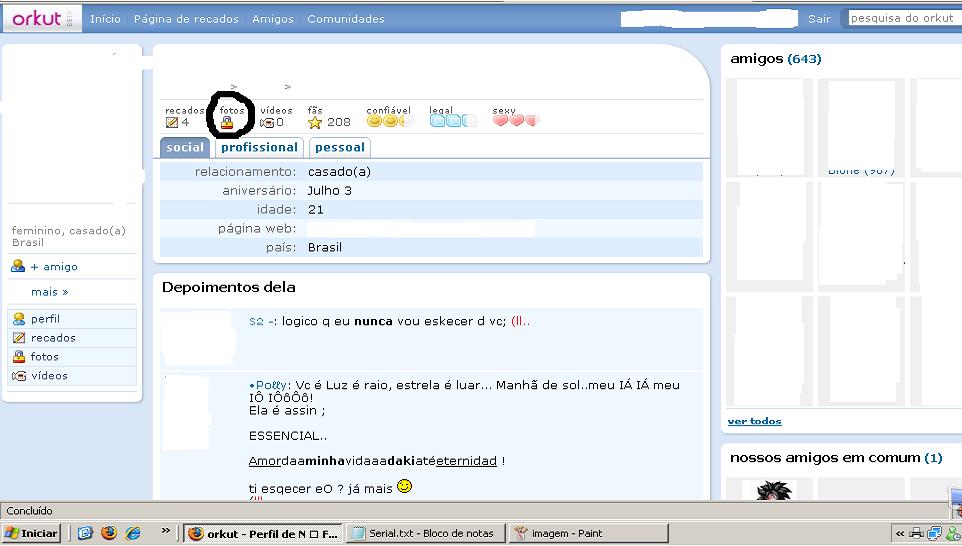
Task: Open the perfil sidebar link
Action: point(45,319)
